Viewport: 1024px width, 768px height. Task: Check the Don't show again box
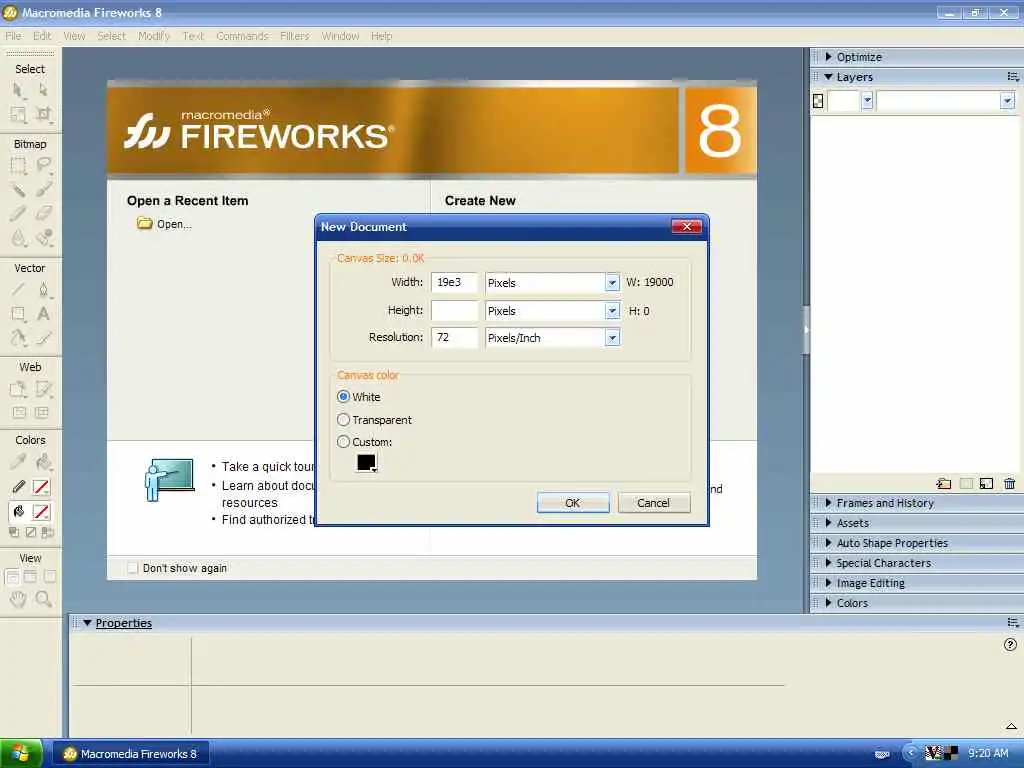pos(133,568)
